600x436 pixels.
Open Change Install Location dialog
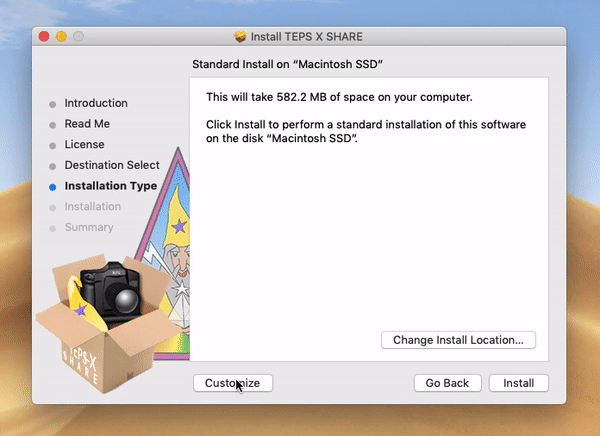pyautogui.click(x=458, y=340)
